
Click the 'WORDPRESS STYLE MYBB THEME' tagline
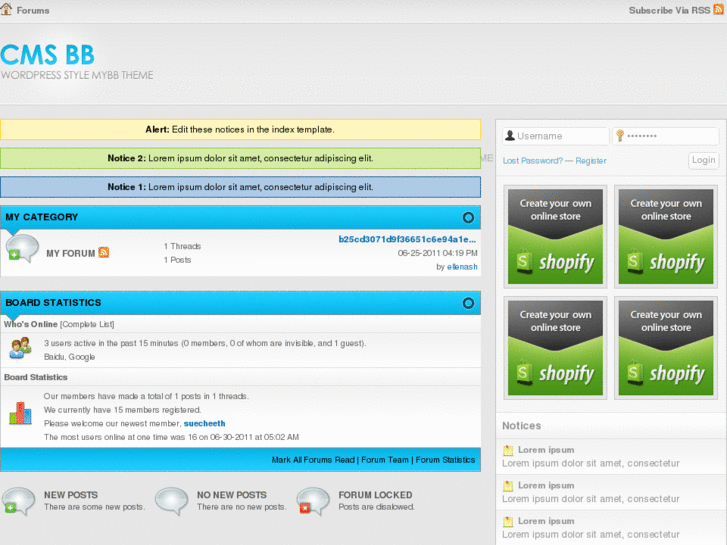point(77,75)
